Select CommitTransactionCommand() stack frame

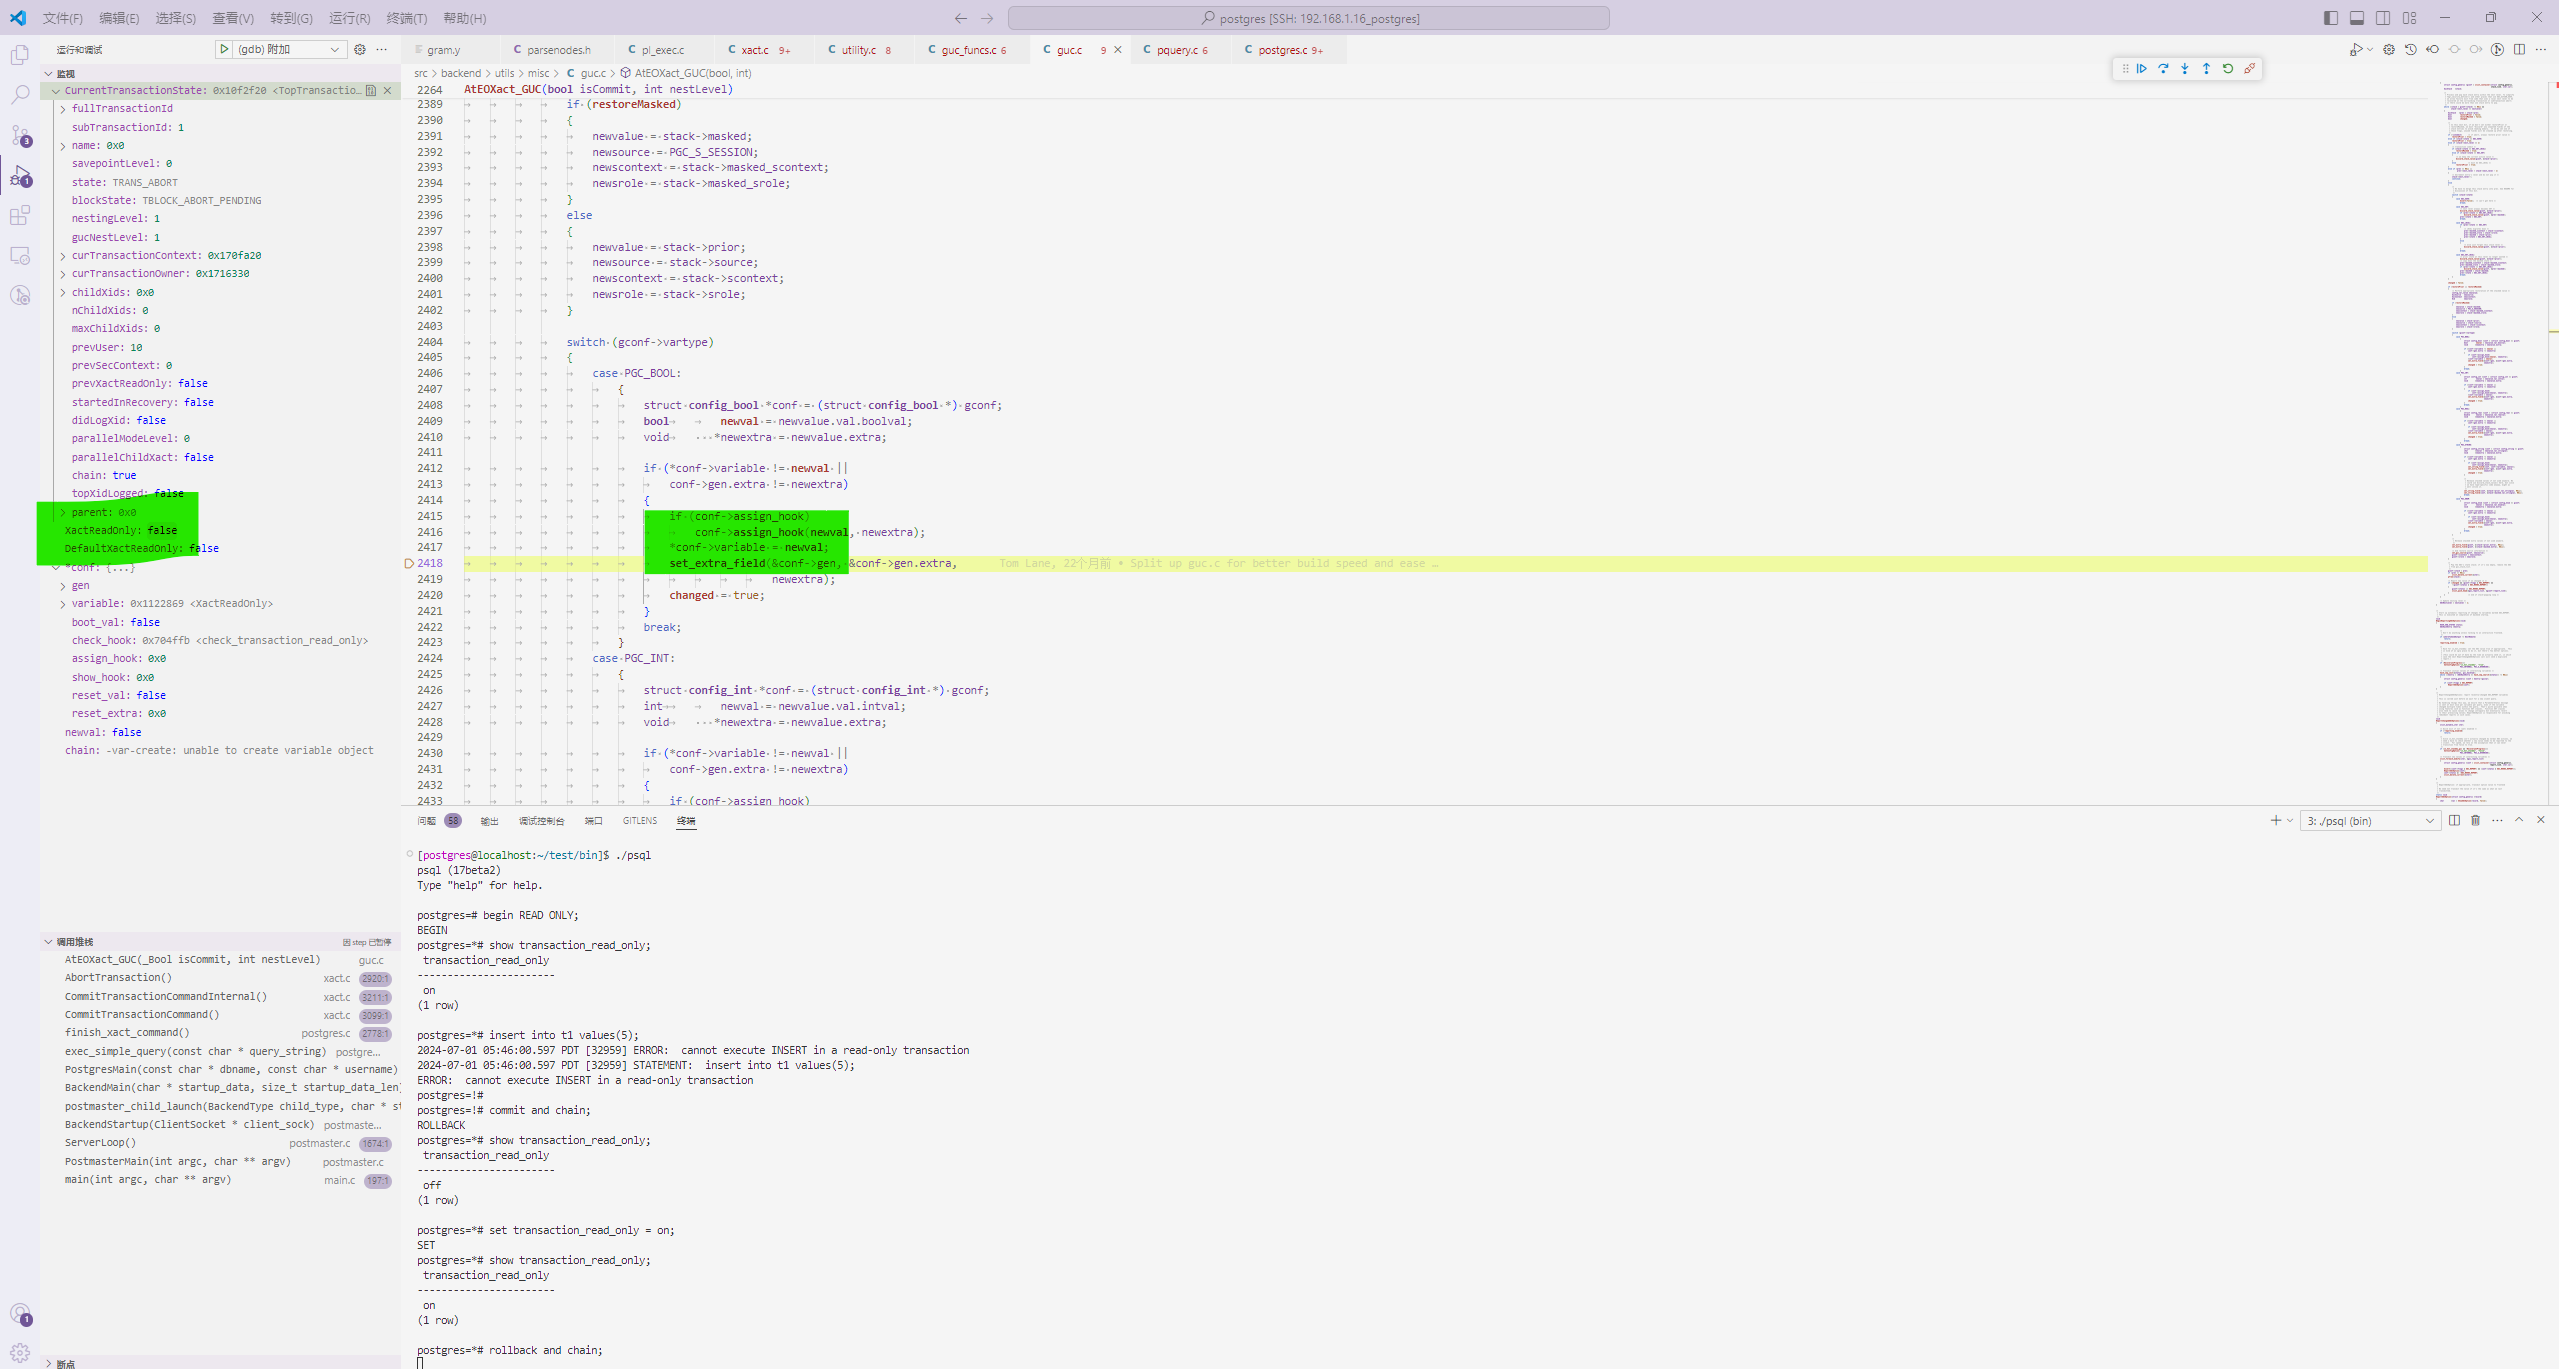(x=220, y=1015)
